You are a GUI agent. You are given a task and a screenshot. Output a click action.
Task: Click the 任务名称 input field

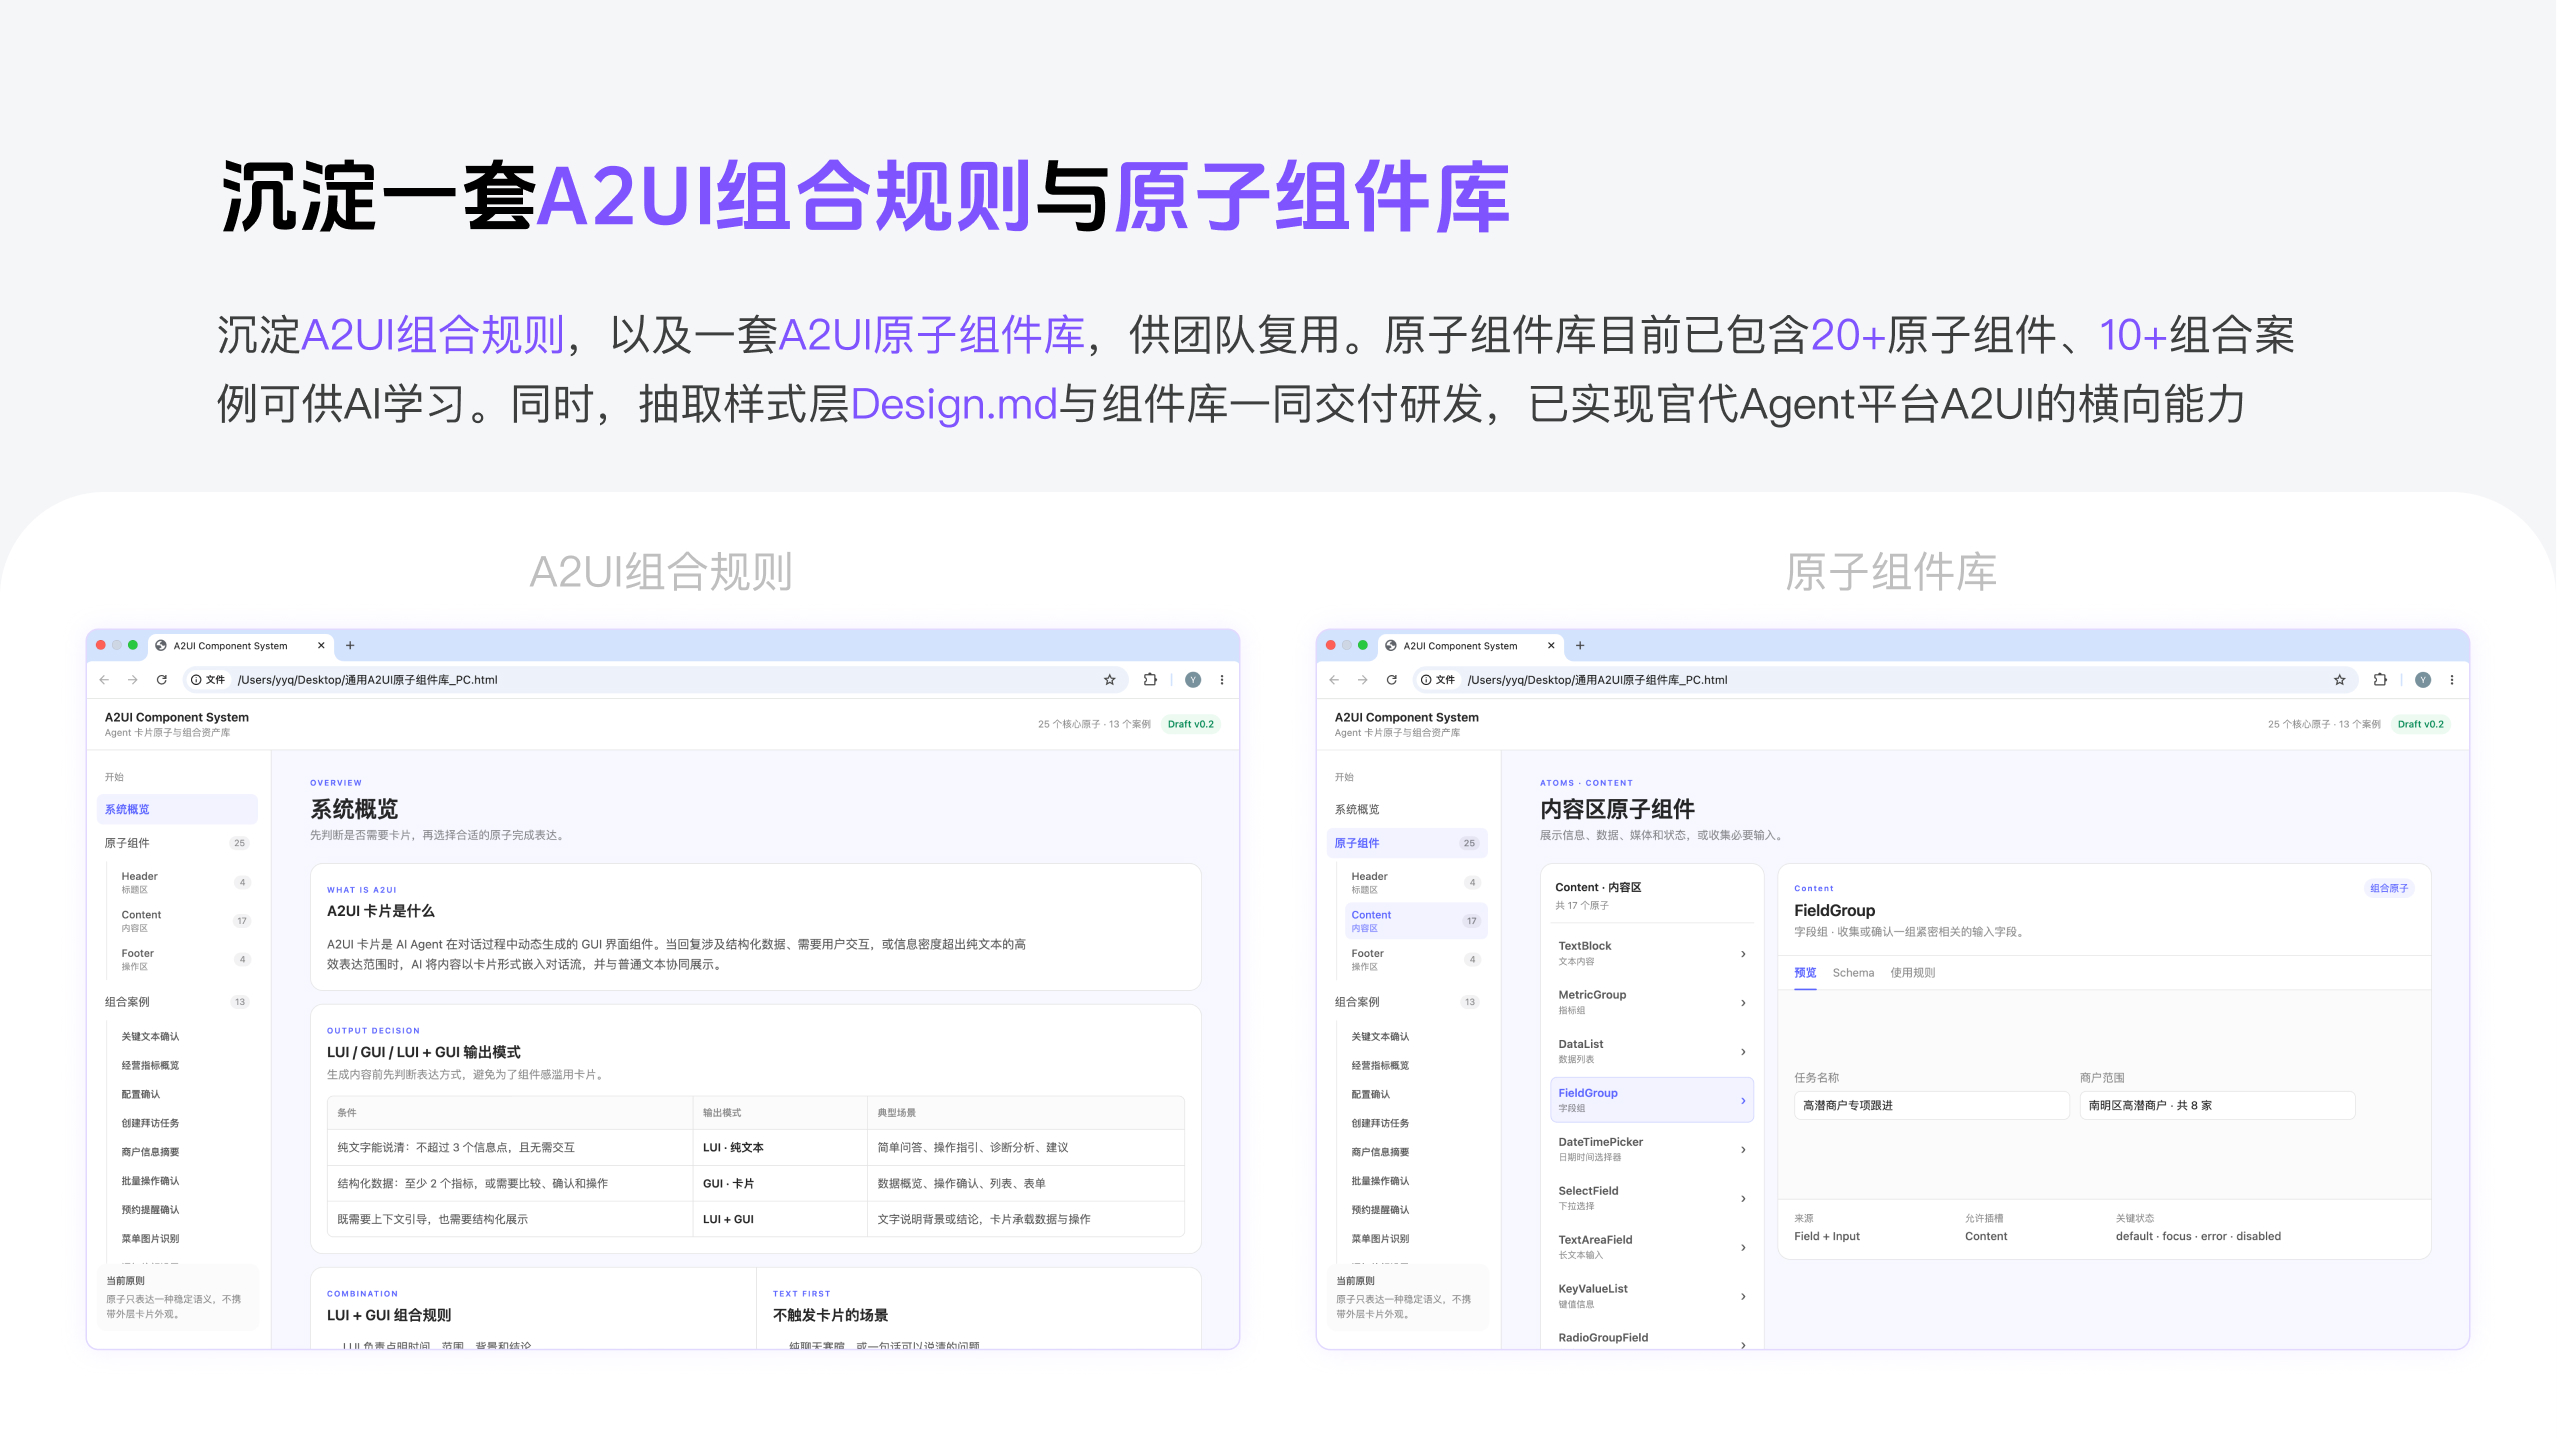(1931, 1106)
